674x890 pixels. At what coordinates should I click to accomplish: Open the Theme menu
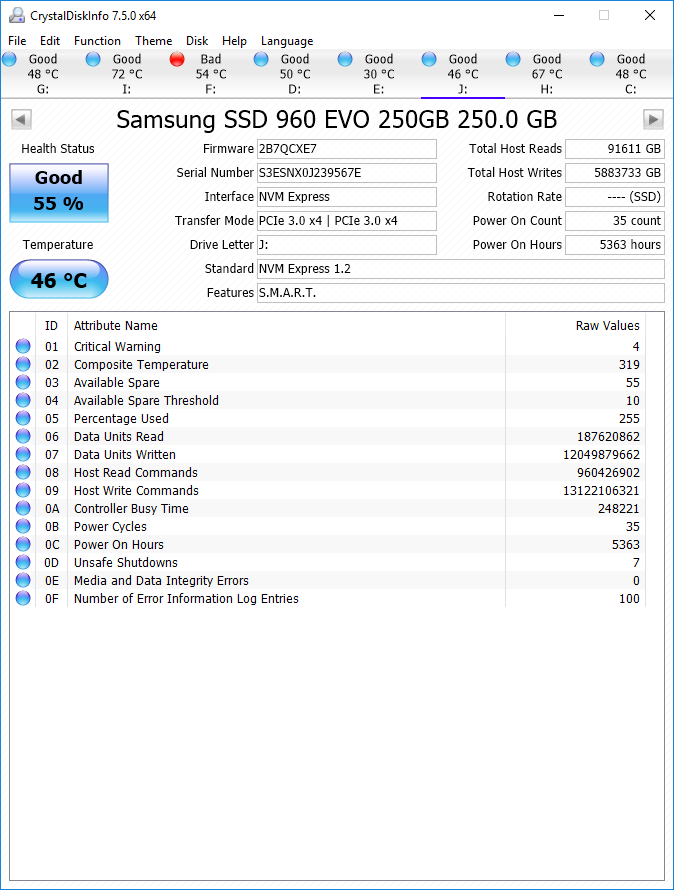click(x=153, y=41)
